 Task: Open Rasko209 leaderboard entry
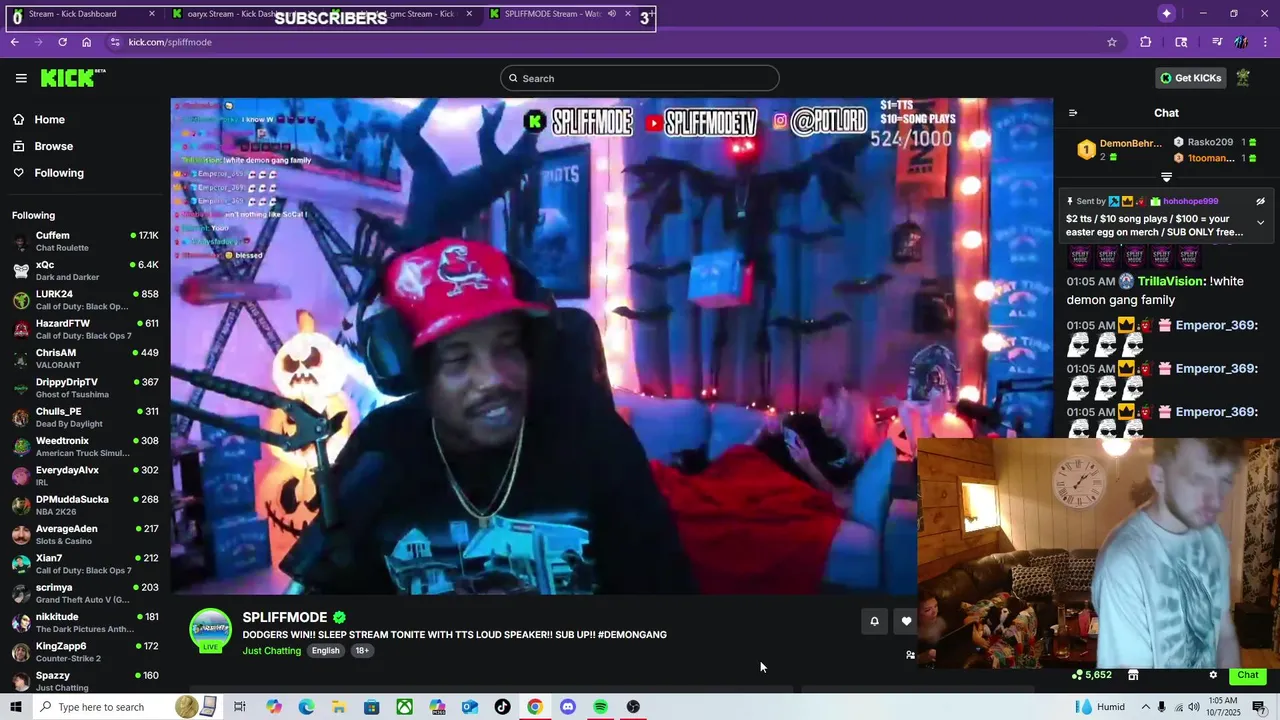[x=1215, y=142]
